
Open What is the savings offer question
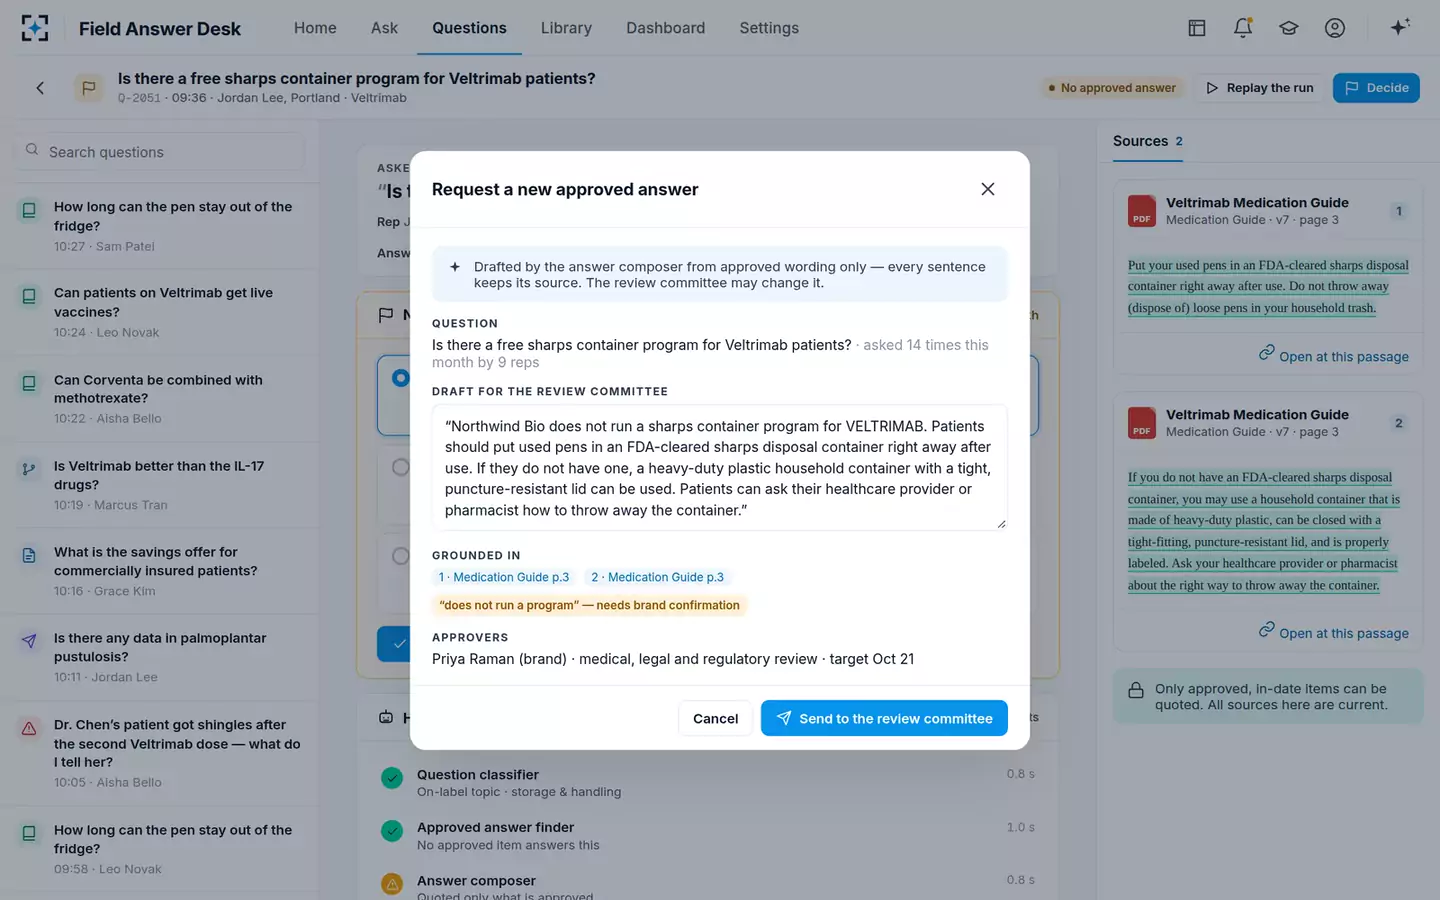[160, 571]
